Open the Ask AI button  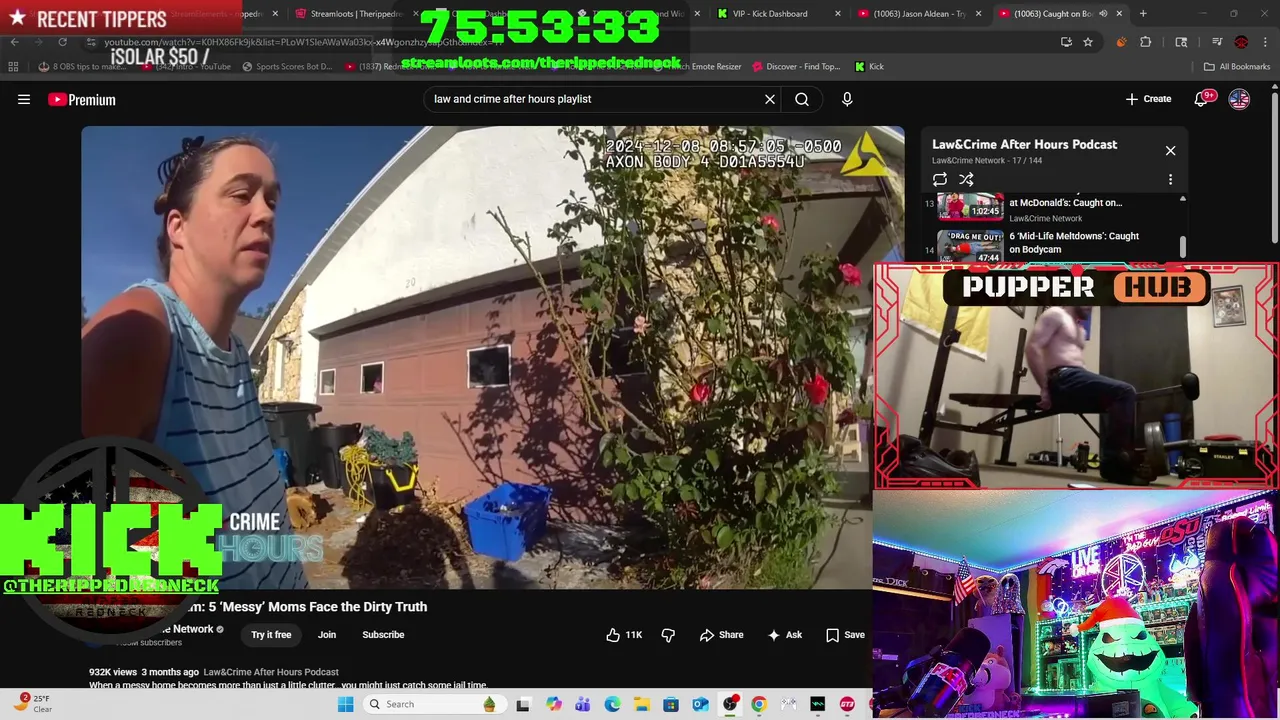[x=784, y=635]
